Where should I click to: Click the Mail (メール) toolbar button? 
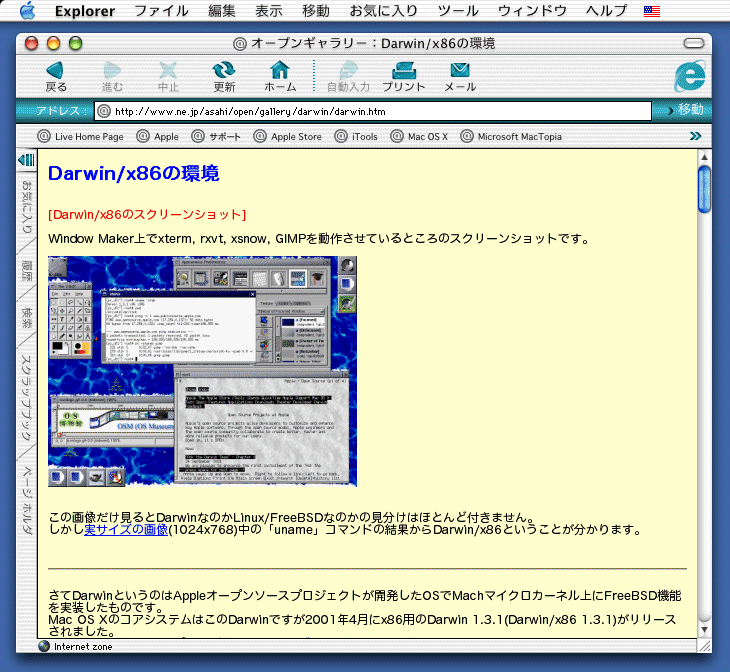(460, 77)
